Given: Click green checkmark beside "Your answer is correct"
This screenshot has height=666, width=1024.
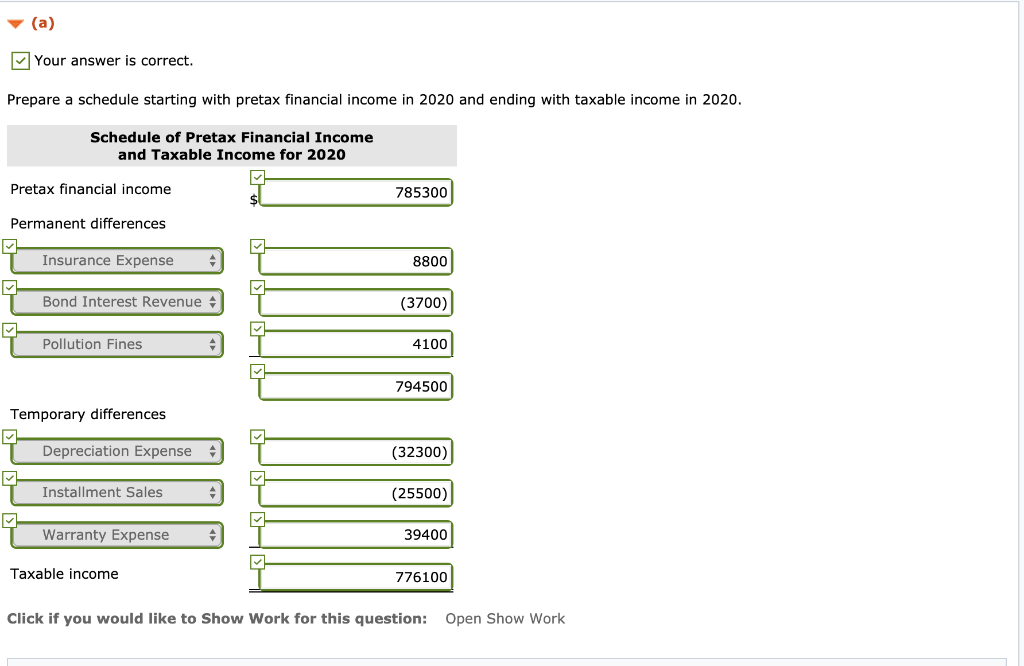Looking at the screenshot, I should (20, 60).
